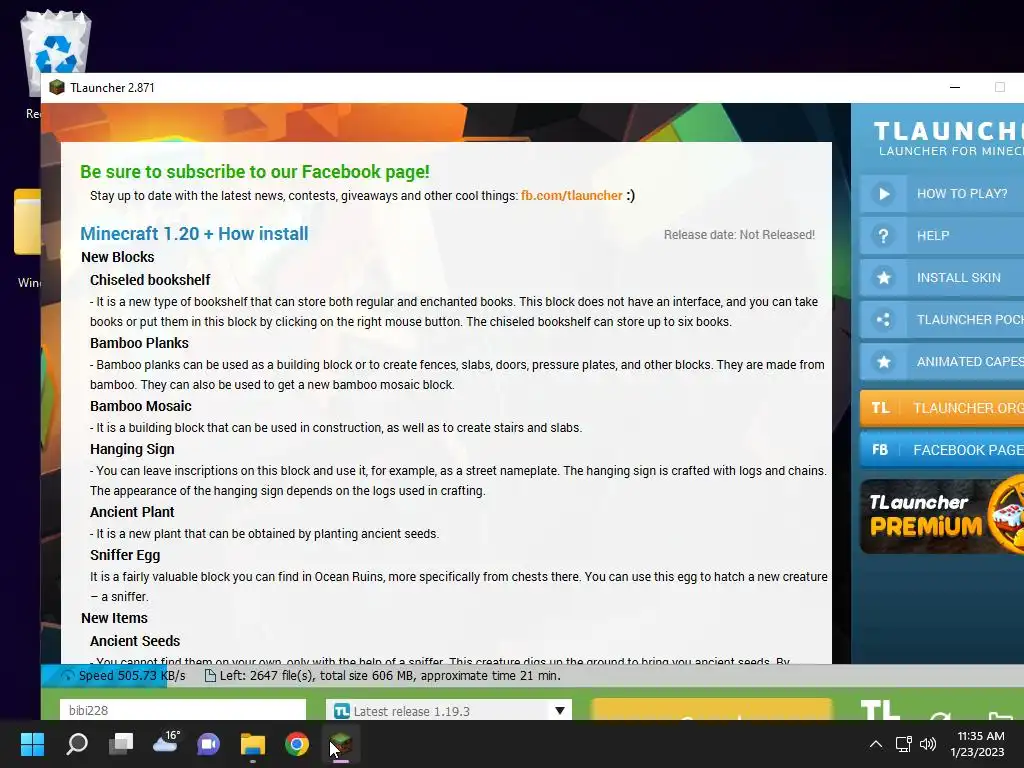This screenshot has height=768, width=1024.
Task: Open the Chat camera icon on taskbar
Action: [209, 744]
